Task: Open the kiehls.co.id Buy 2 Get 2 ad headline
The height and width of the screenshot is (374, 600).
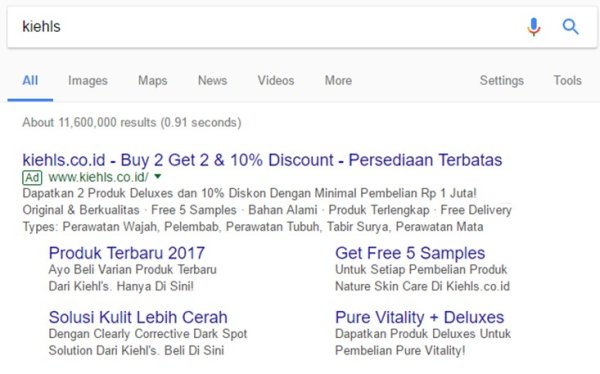Action: (x=262, y=160)
